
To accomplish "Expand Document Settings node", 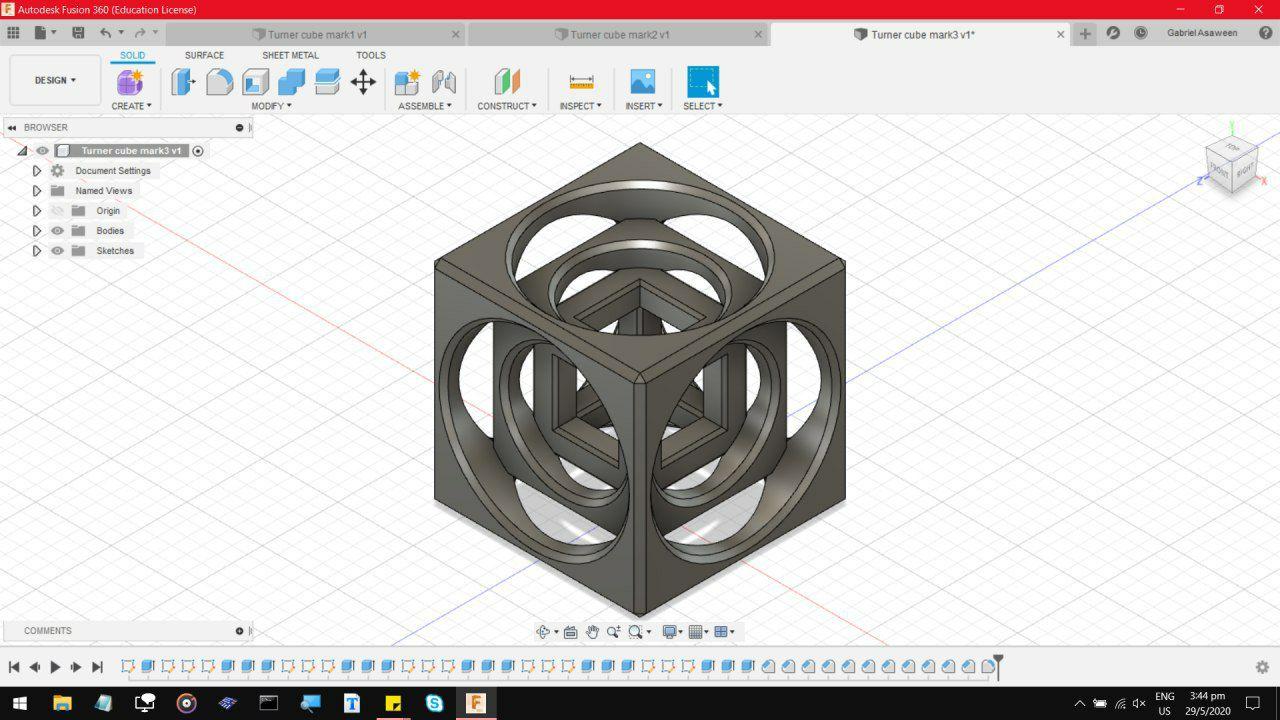I will pos(37,171).
